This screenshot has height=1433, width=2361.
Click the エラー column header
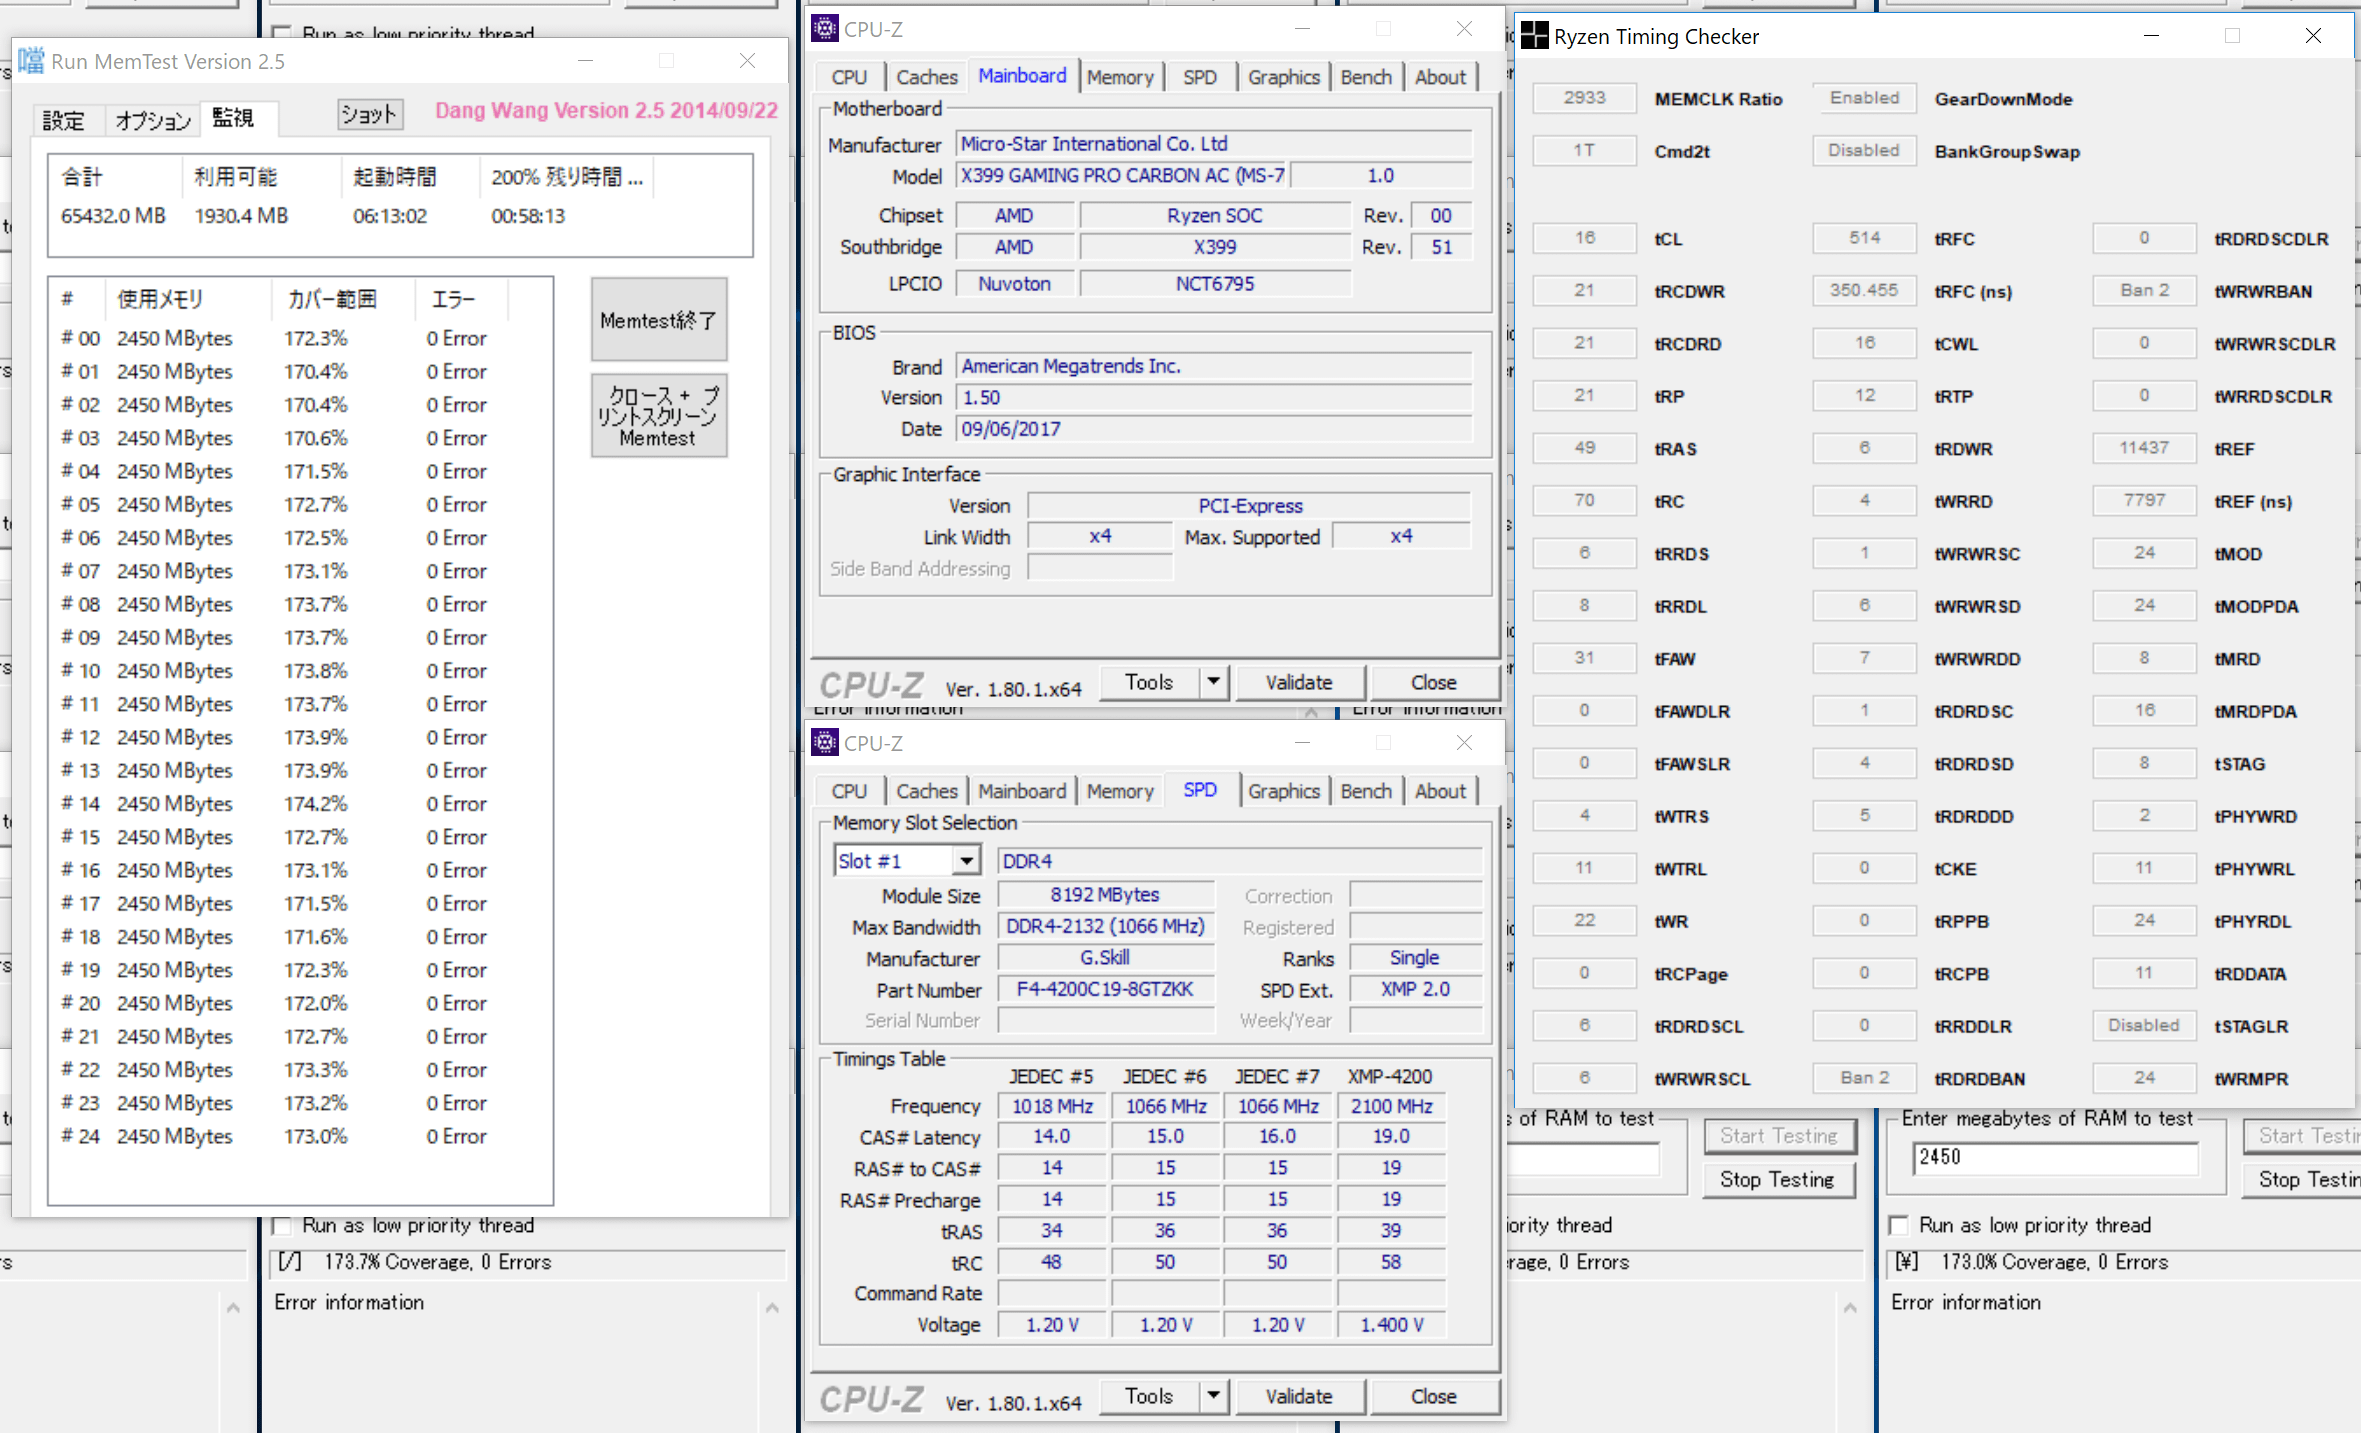pyautogui.click(x=461, y=298)
